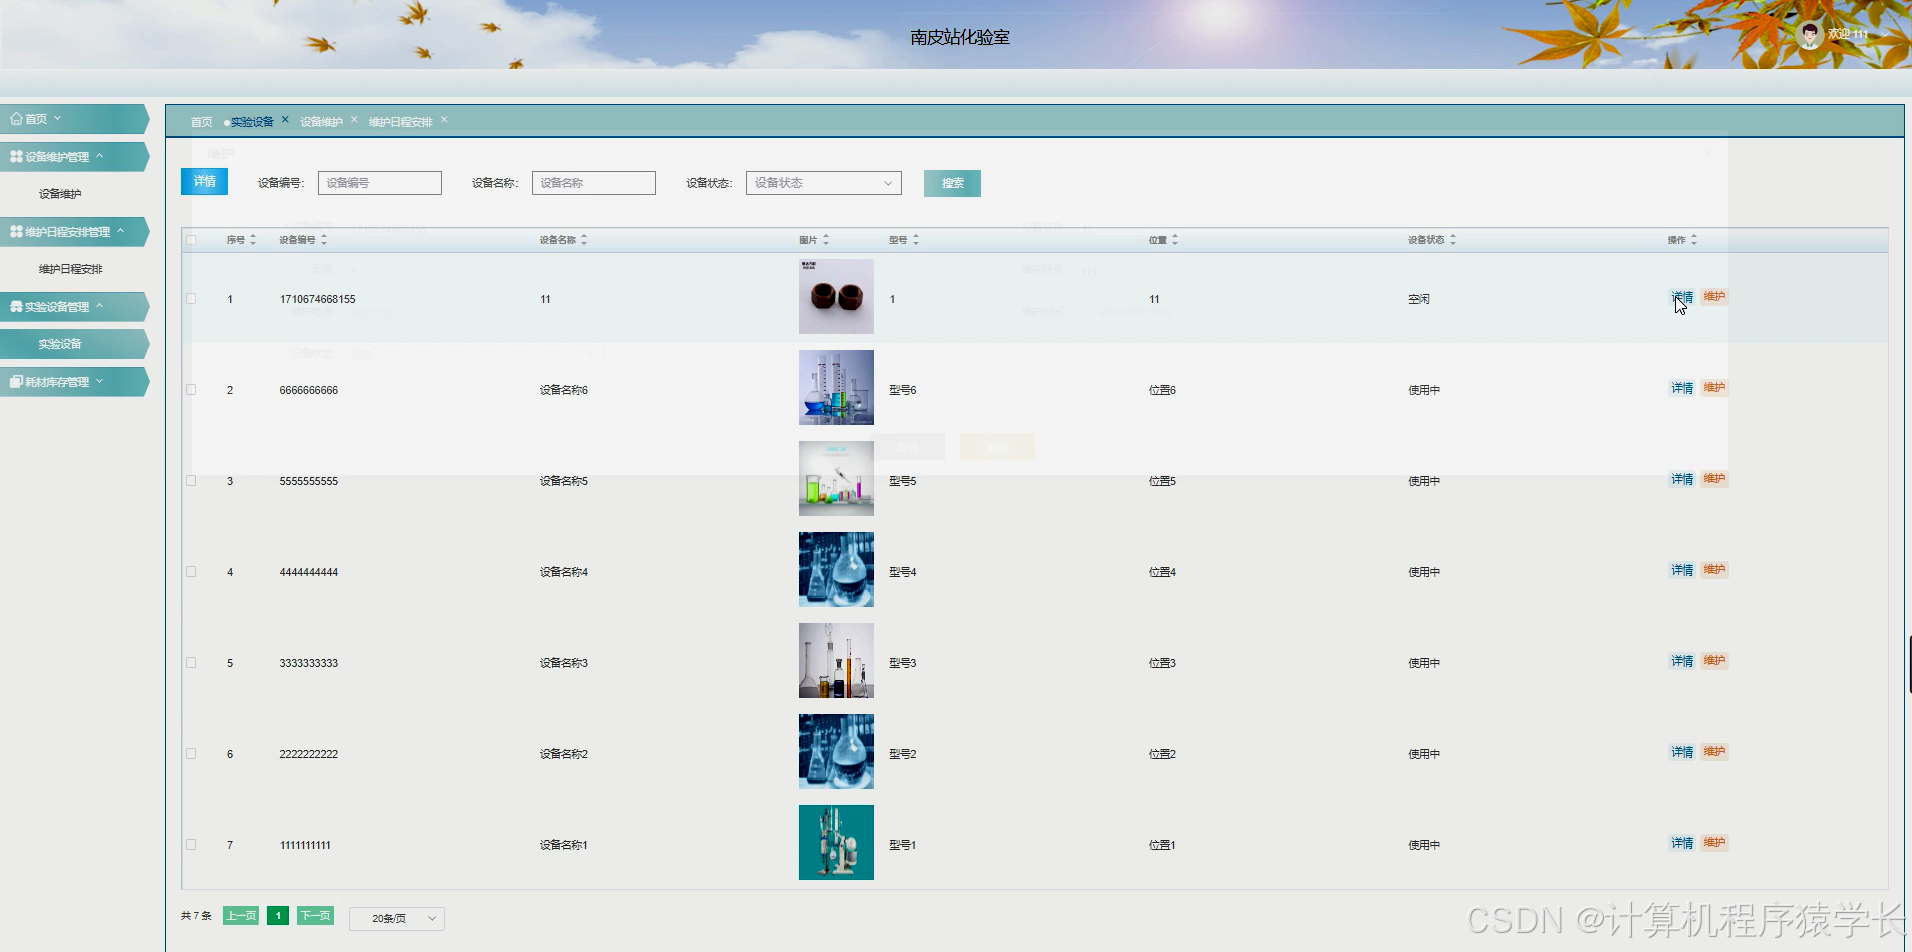The image size is (1912, 952).
Task: Open the equipment image for 设备名称5
Action: point(836,479)
